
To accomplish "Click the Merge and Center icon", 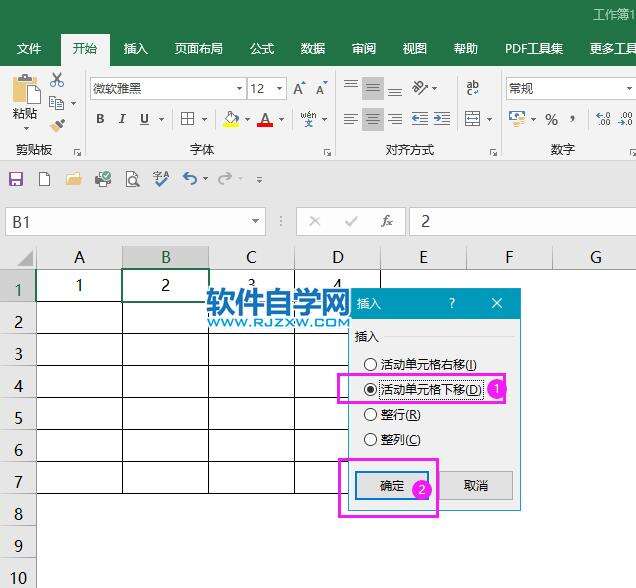I will click(473, 119).
